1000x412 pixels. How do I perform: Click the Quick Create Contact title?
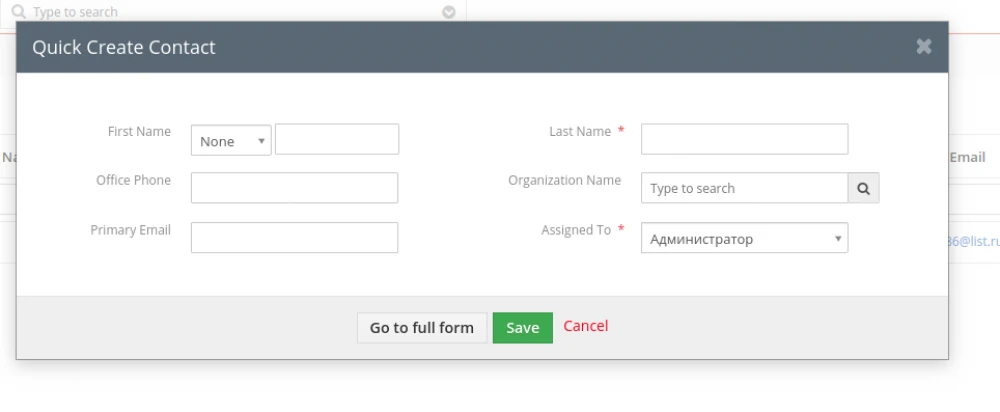[x=124, y=47]
